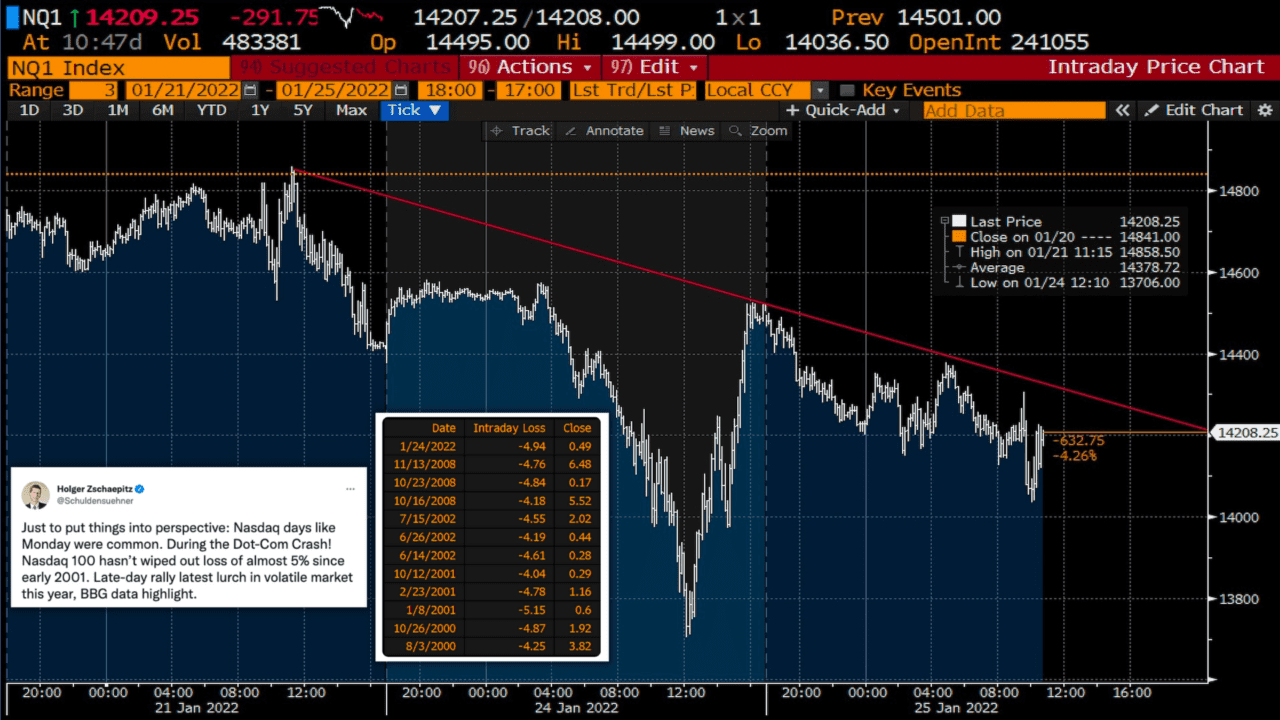Enable the Key Events checkbox
Viewport: 1280px width, 720px height.
coord(847,90)
